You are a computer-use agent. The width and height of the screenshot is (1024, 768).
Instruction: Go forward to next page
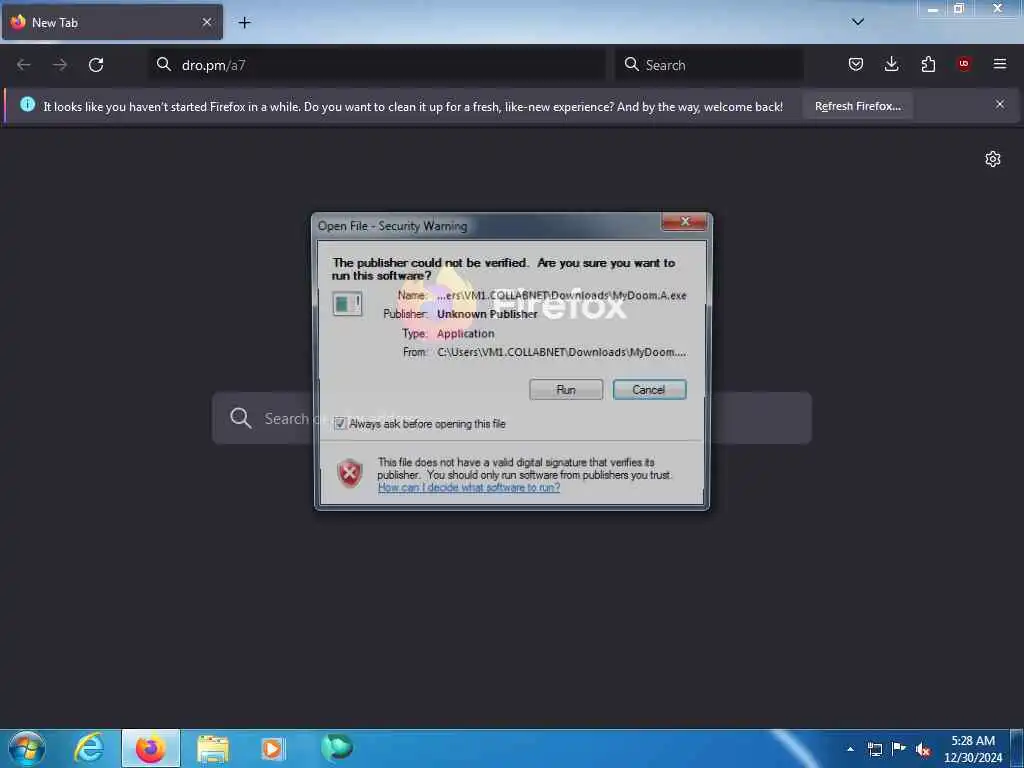point(60,65)
